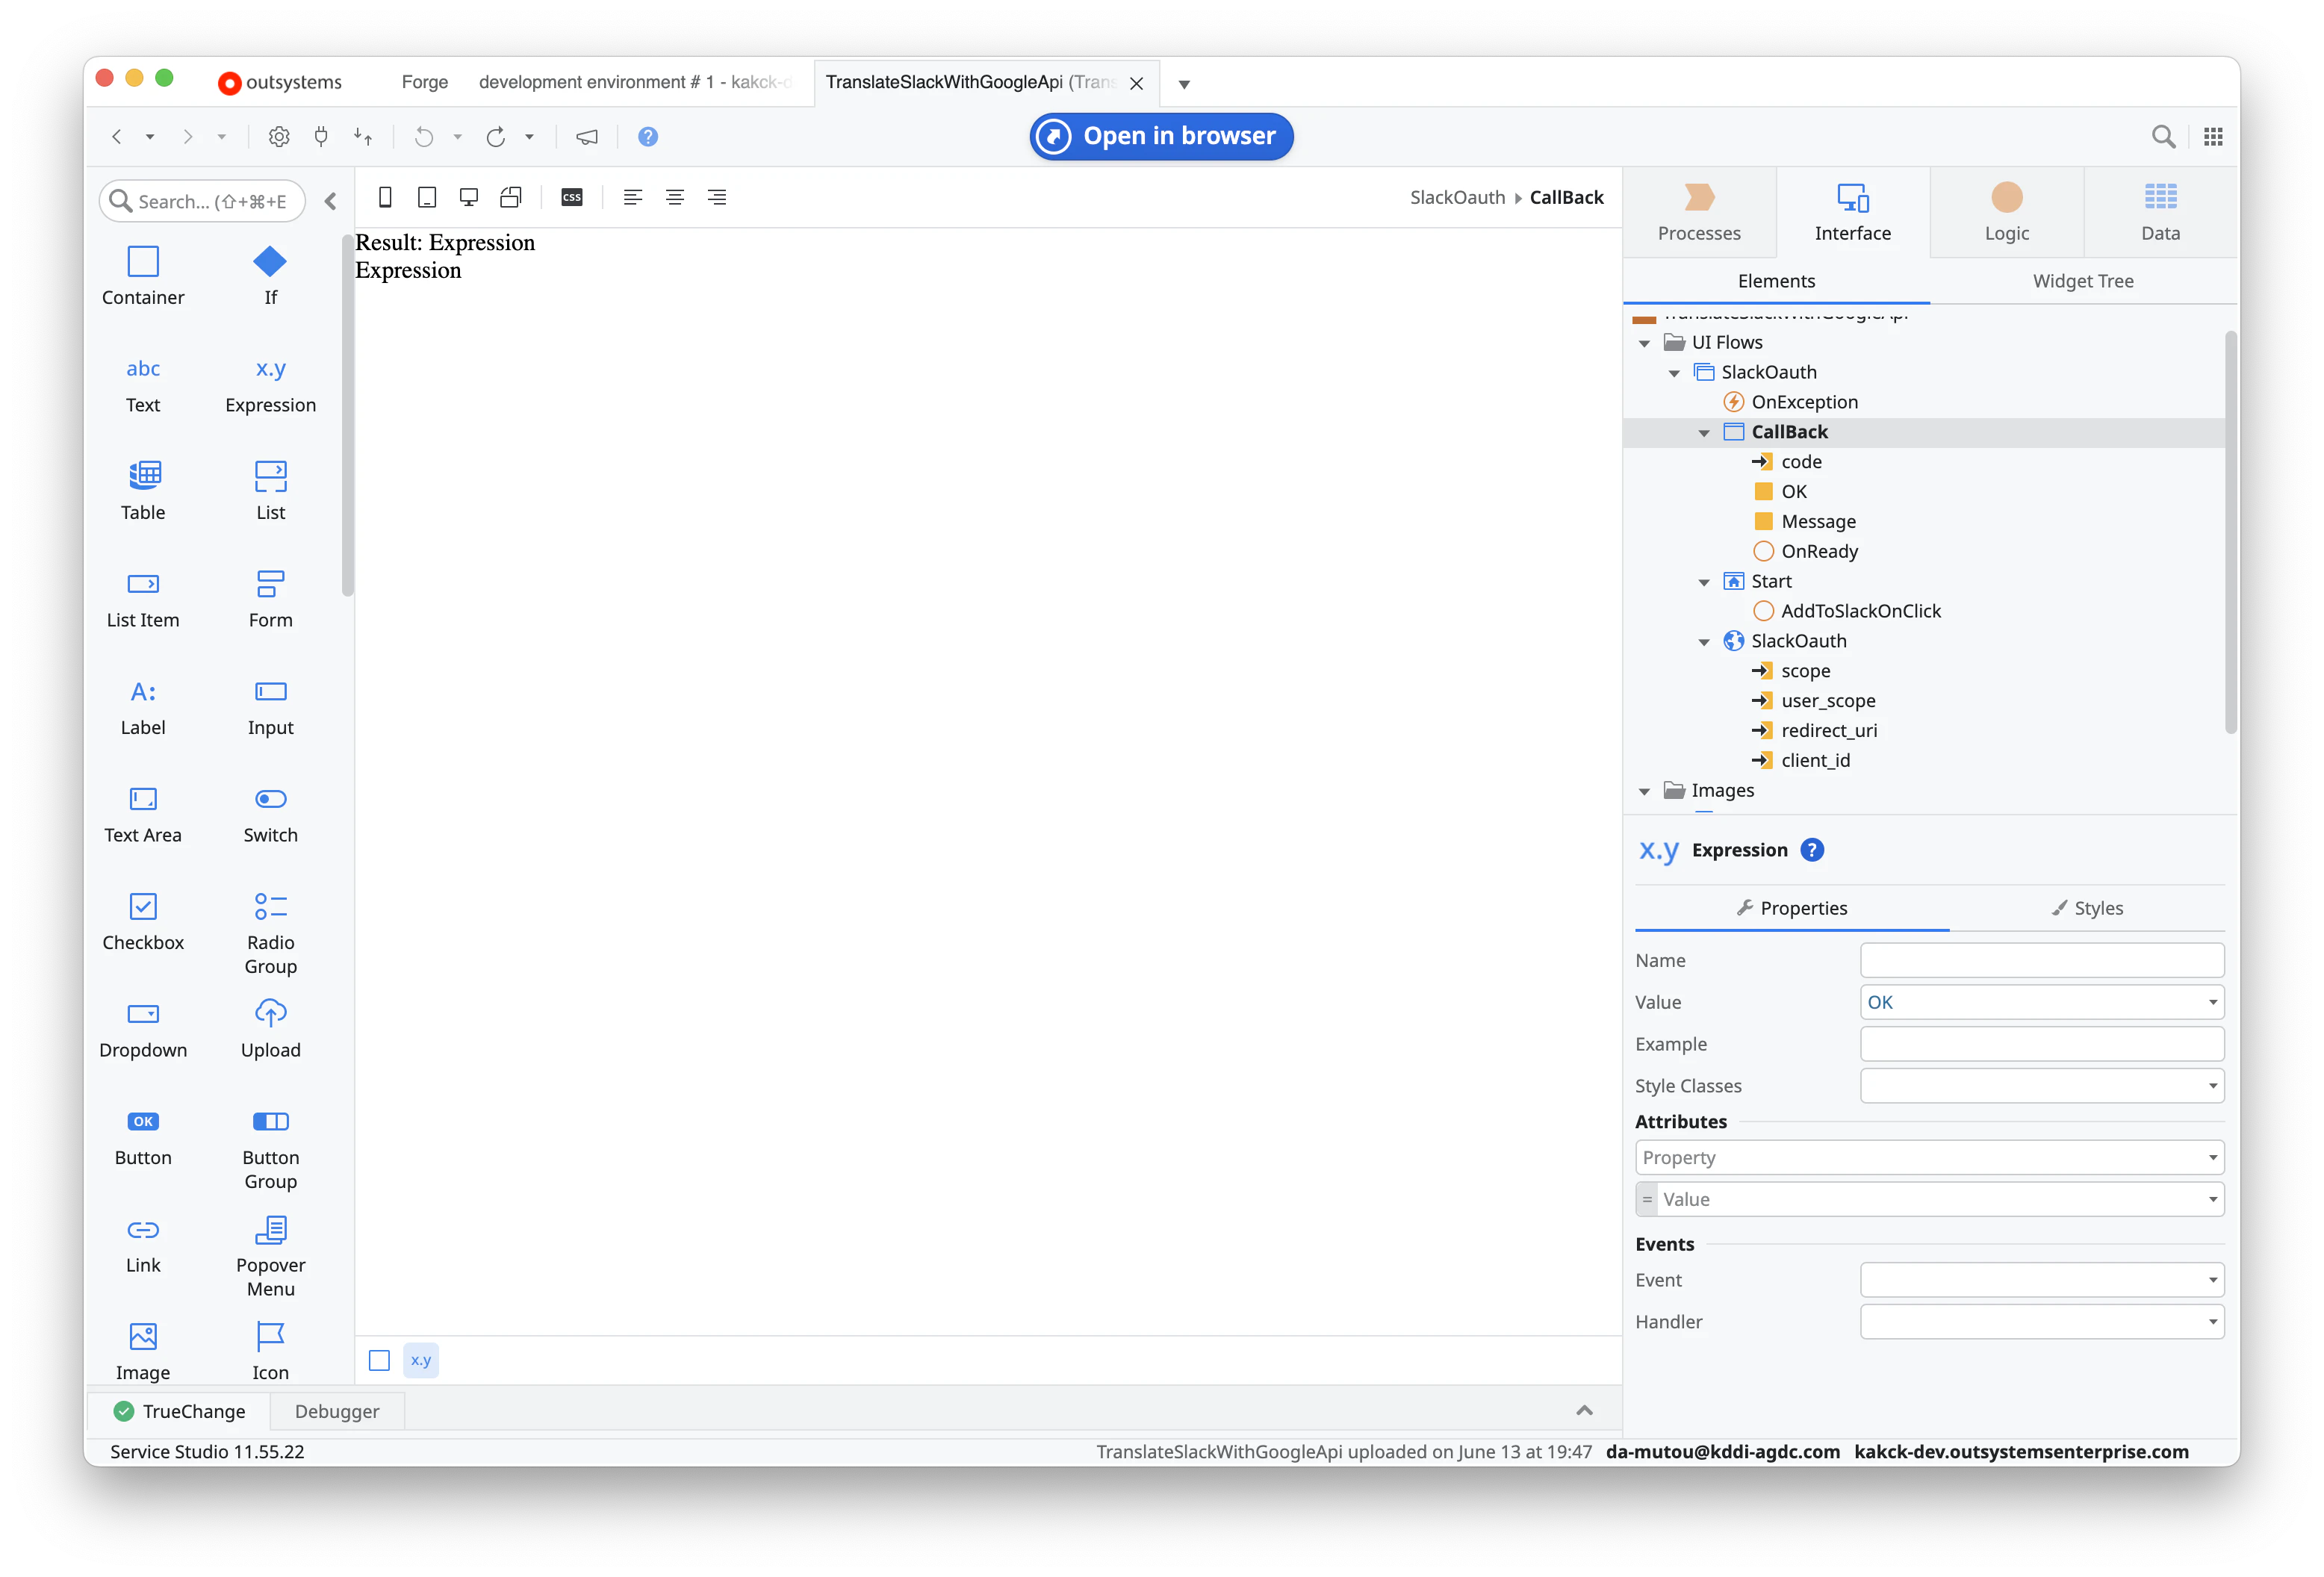Select the Popover Menu widget

click(x=270, y=1256)
